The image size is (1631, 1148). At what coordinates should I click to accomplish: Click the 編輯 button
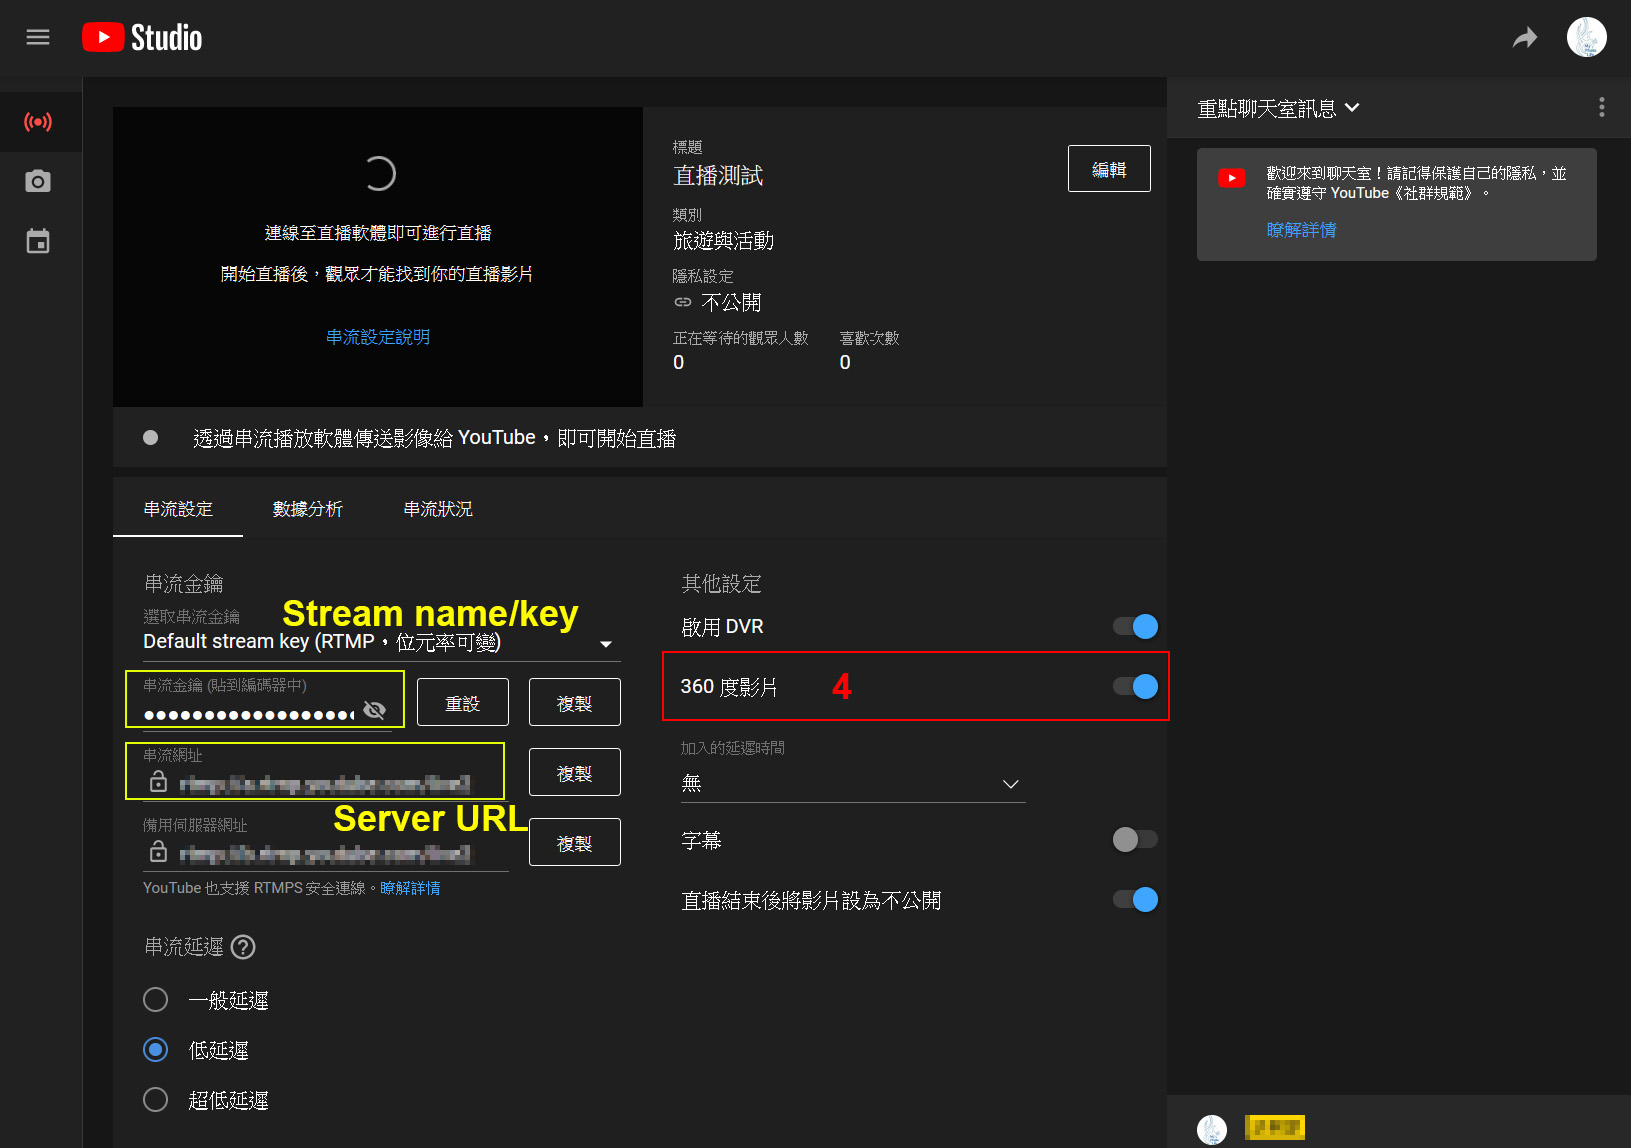click(x=1108, y=169)
